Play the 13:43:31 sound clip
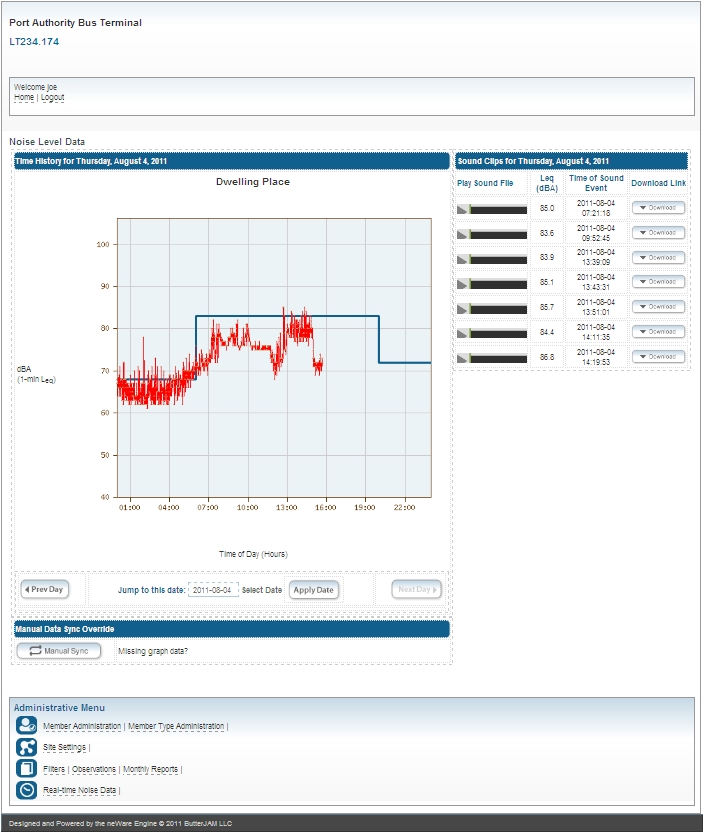Screen dimensions: 704x834 [x=462, y=284]
